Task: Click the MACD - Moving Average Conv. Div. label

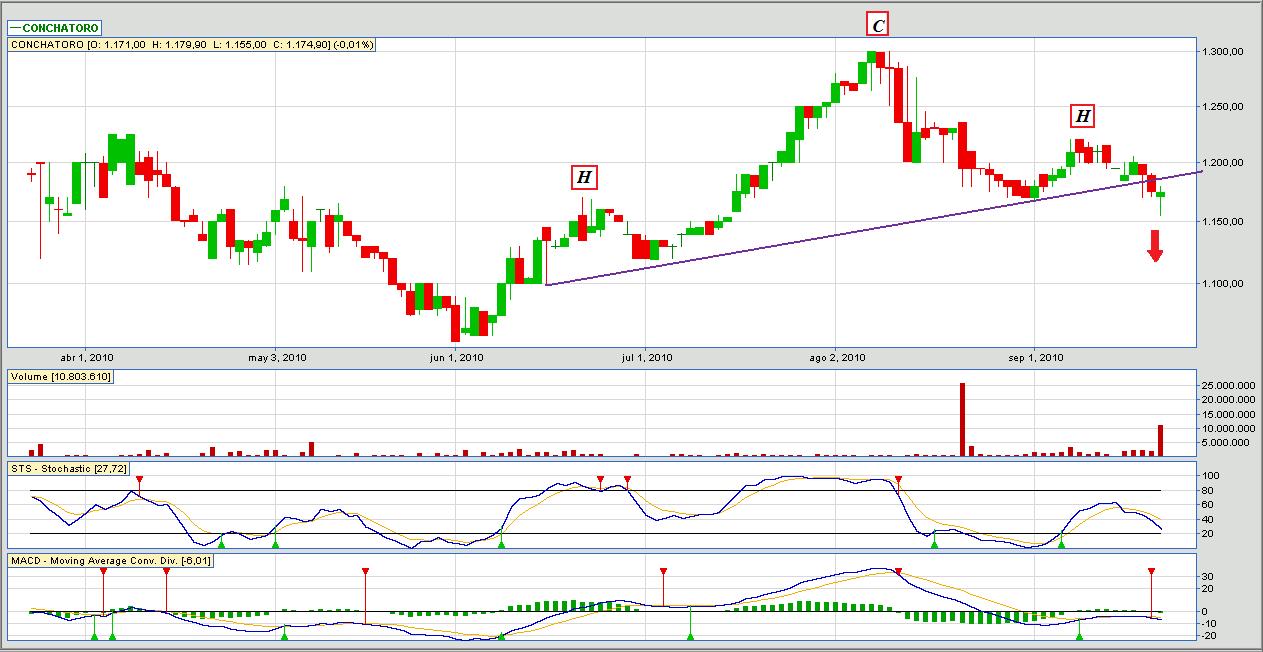Action: [110, 560]
